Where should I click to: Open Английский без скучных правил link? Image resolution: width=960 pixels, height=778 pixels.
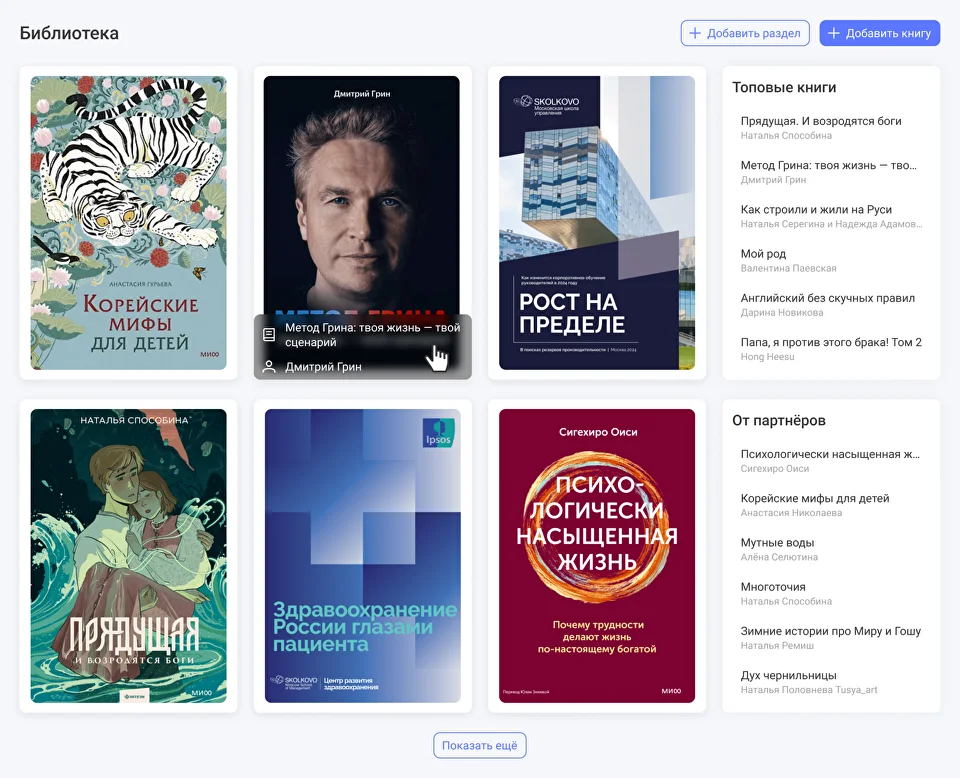point(827,298)
